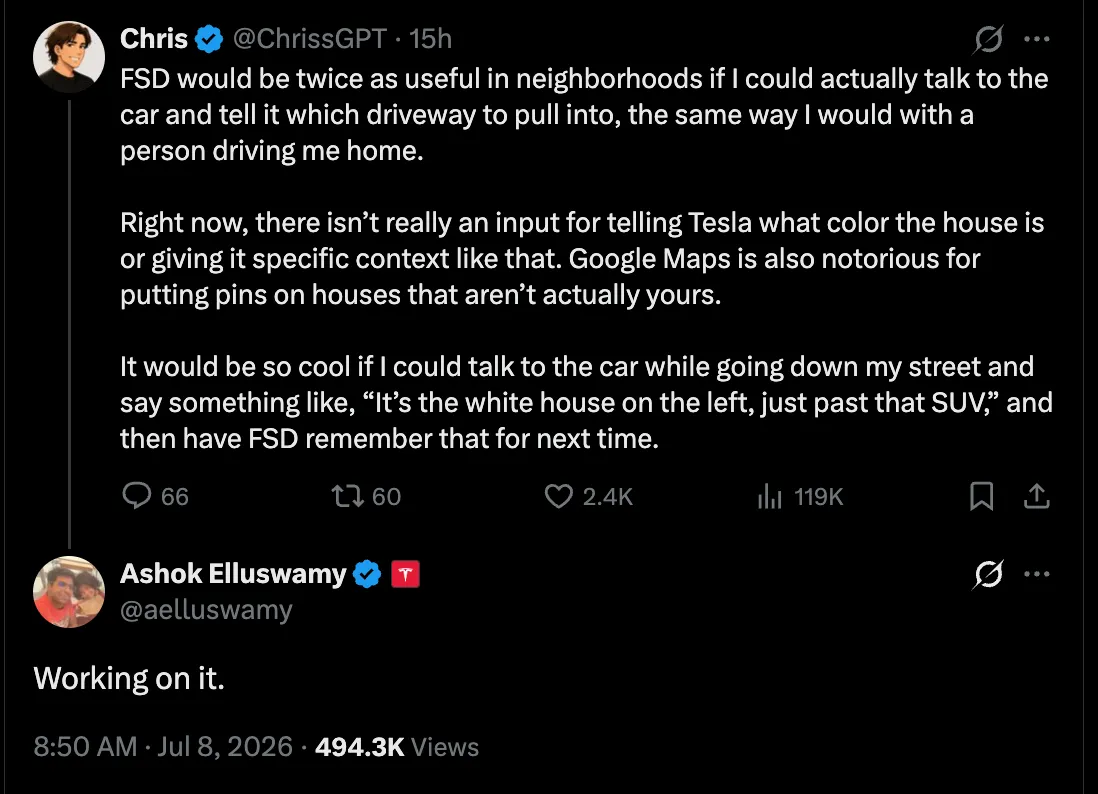Visit the @aelluswamy handle link
1098x794 pixels.
click(206, 610)
